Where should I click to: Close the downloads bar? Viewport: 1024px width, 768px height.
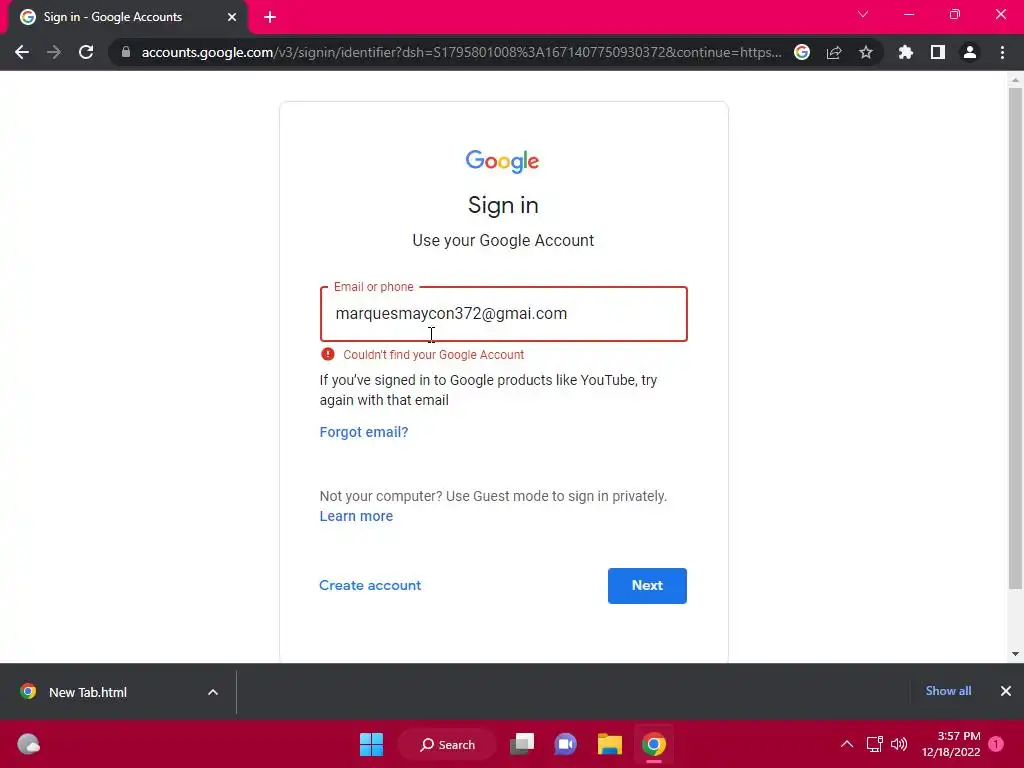tap(1006, 691)
